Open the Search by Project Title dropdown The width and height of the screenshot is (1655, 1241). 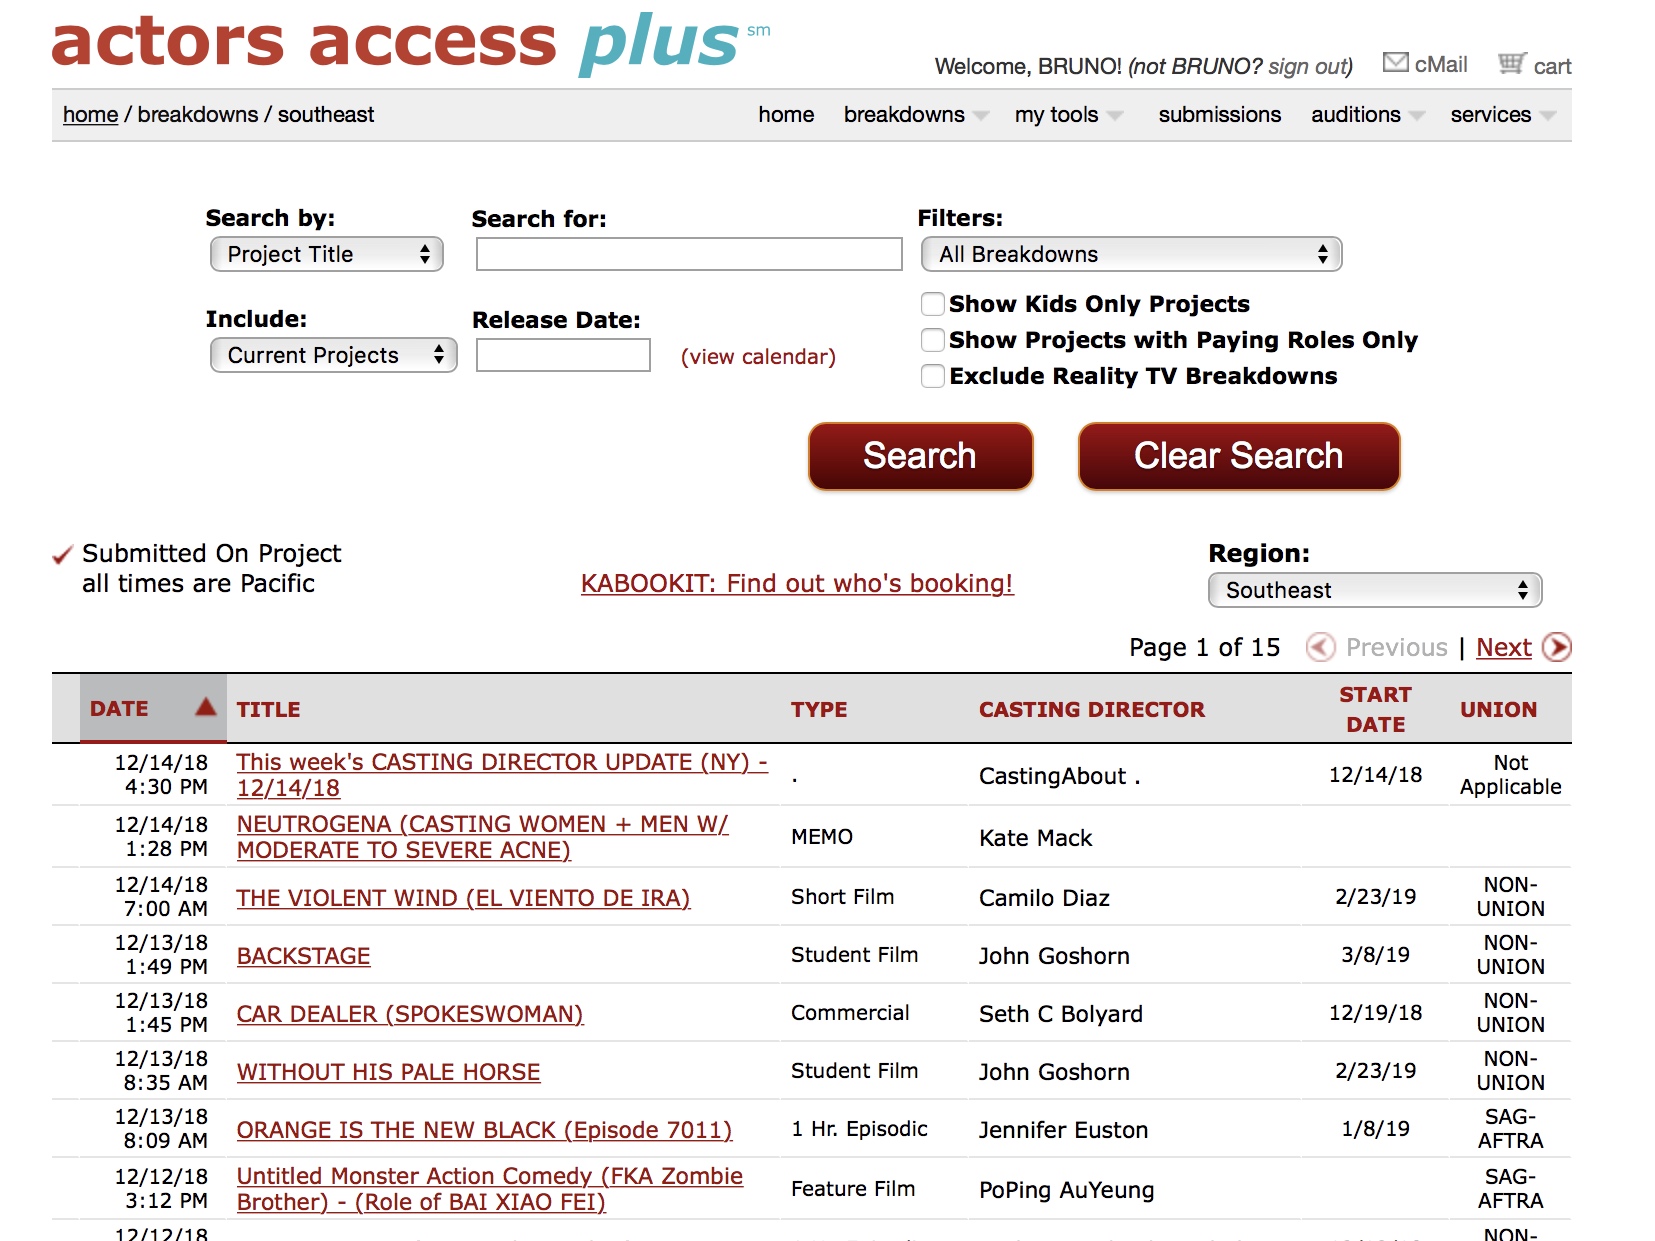pos(327,254)
